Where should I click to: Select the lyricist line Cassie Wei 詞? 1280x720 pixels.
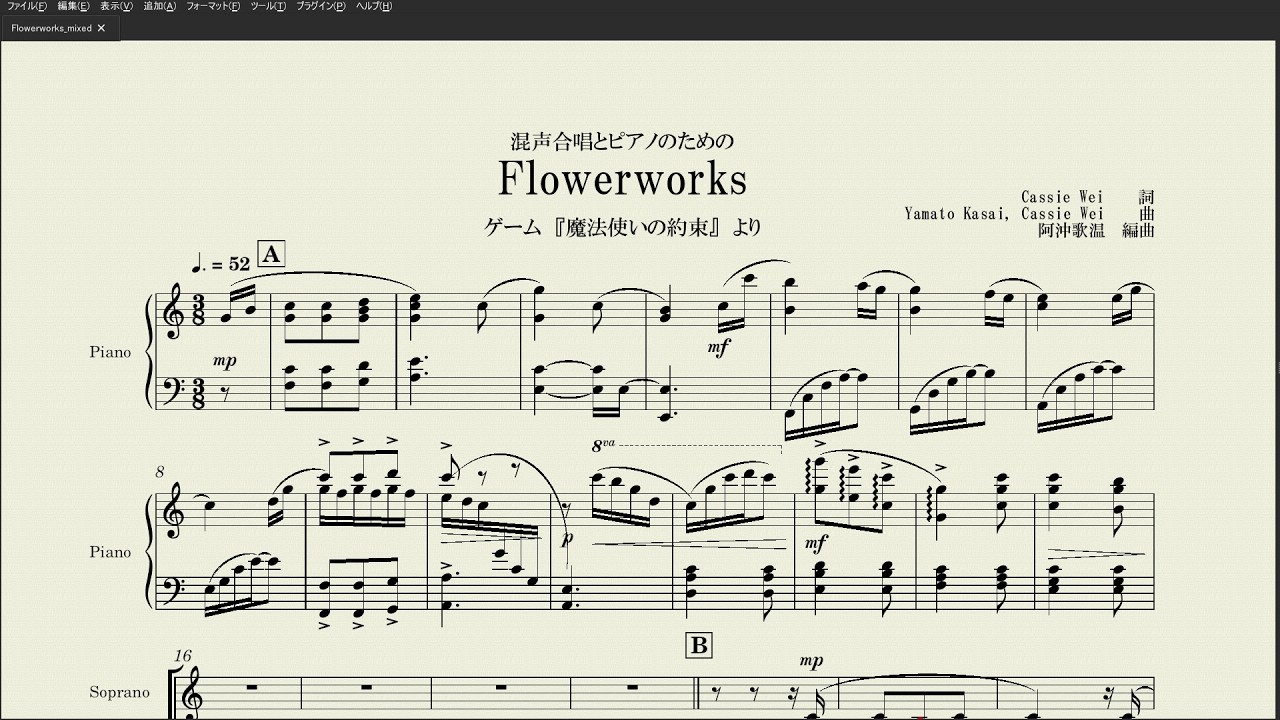[x=1088, y=197]
